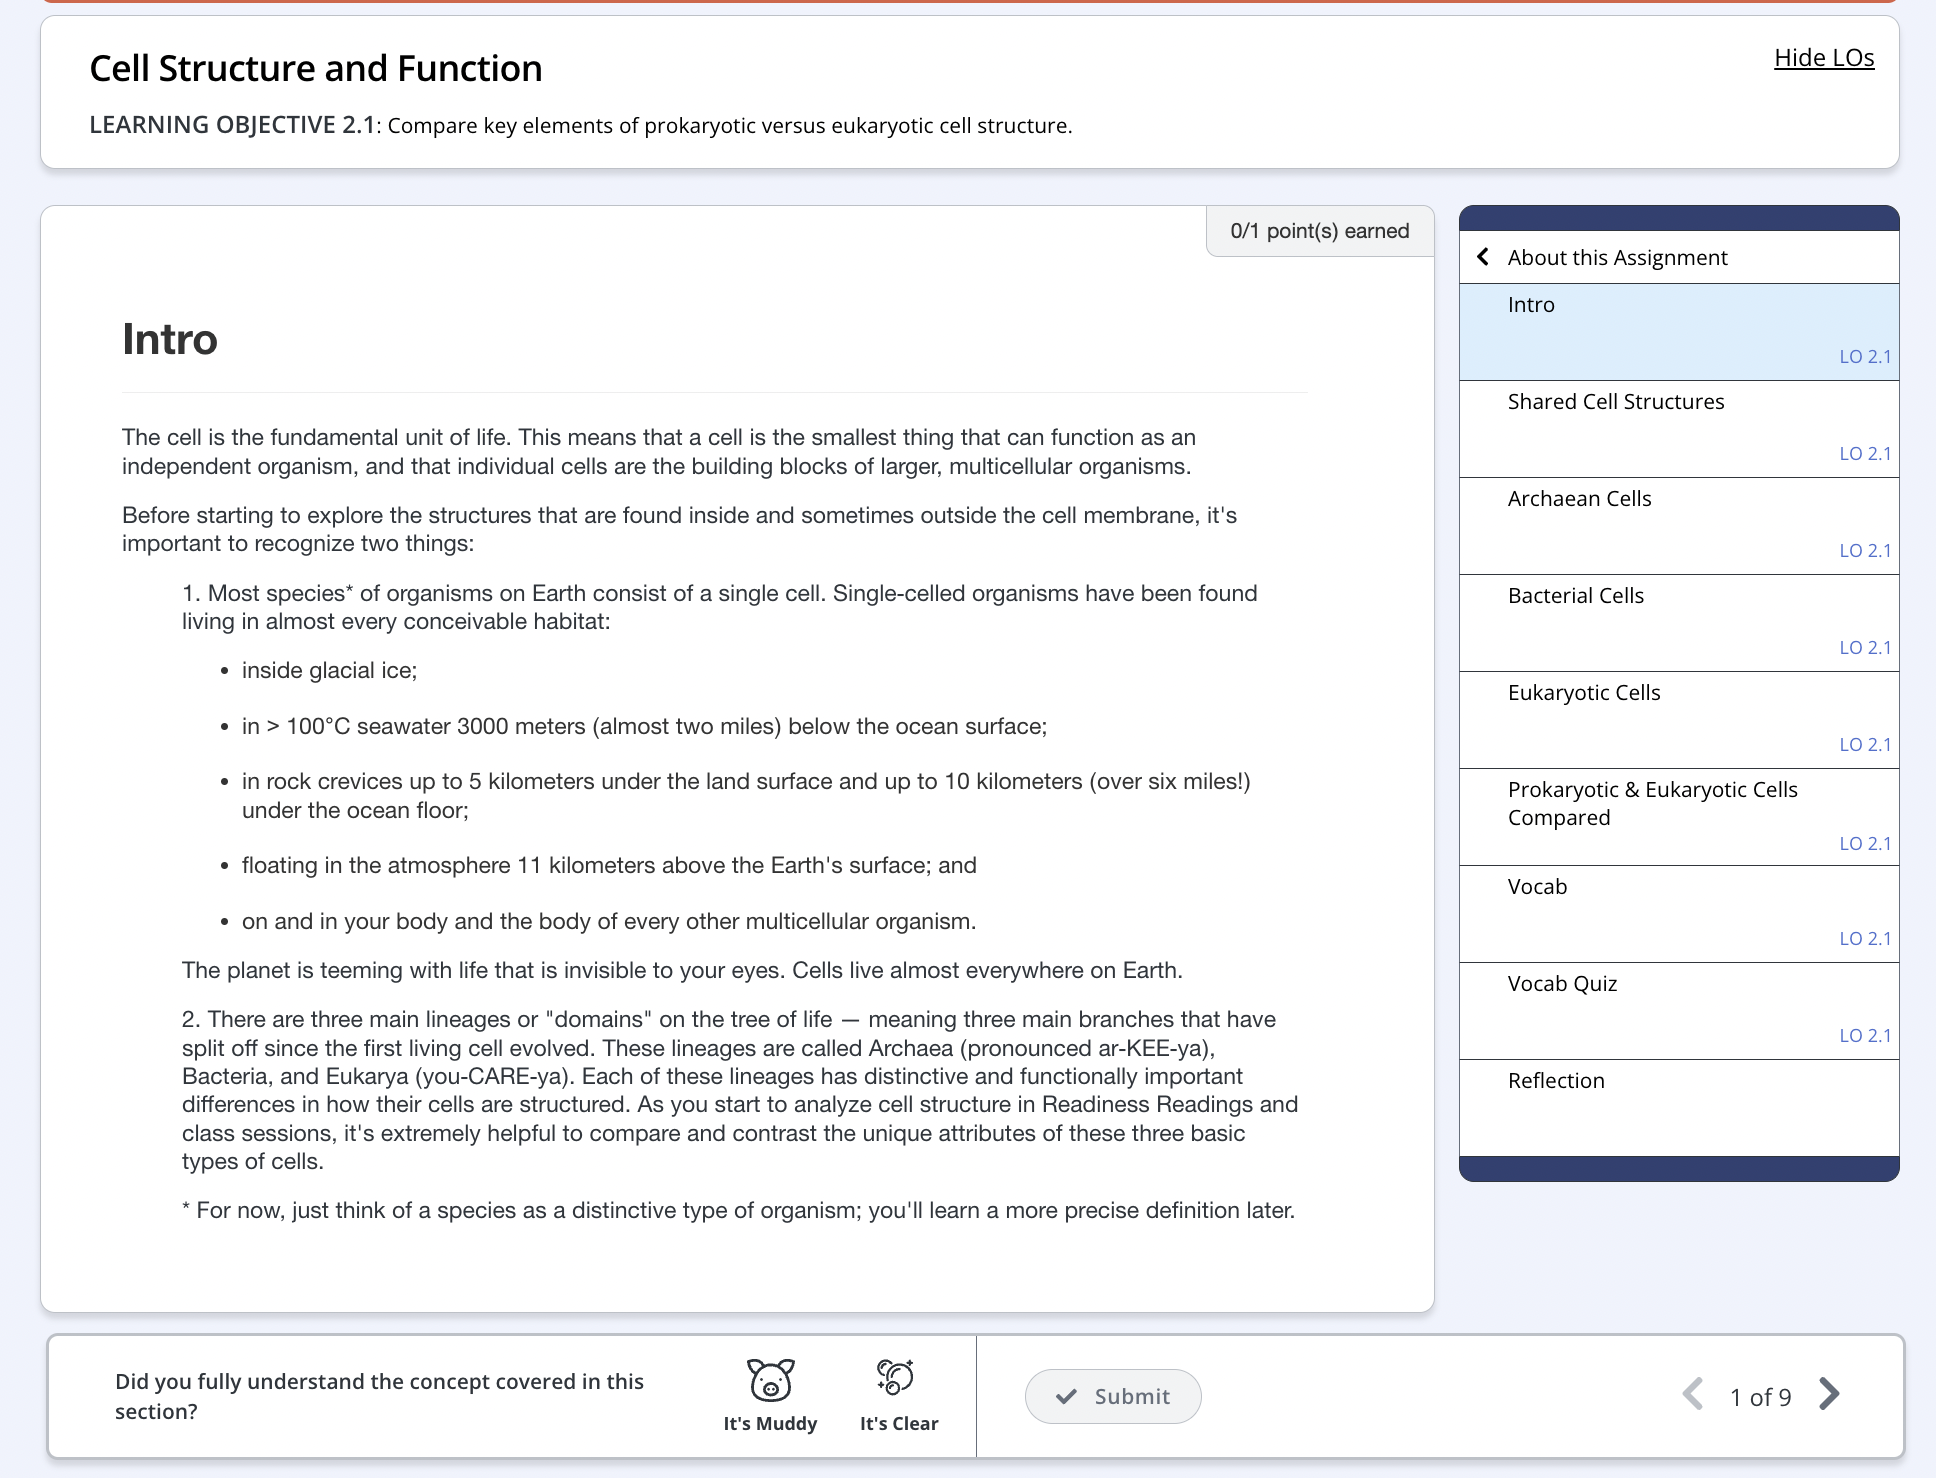Click About this Assignment label
This screenshot has height=1478, width=1936.
[1617, 258]
